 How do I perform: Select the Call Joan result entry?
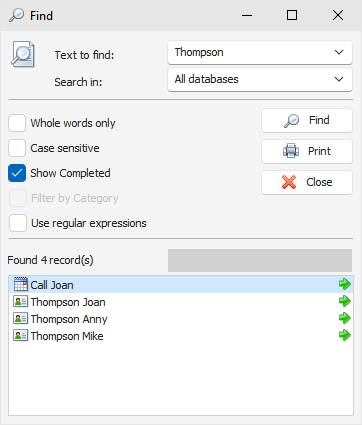181,285
